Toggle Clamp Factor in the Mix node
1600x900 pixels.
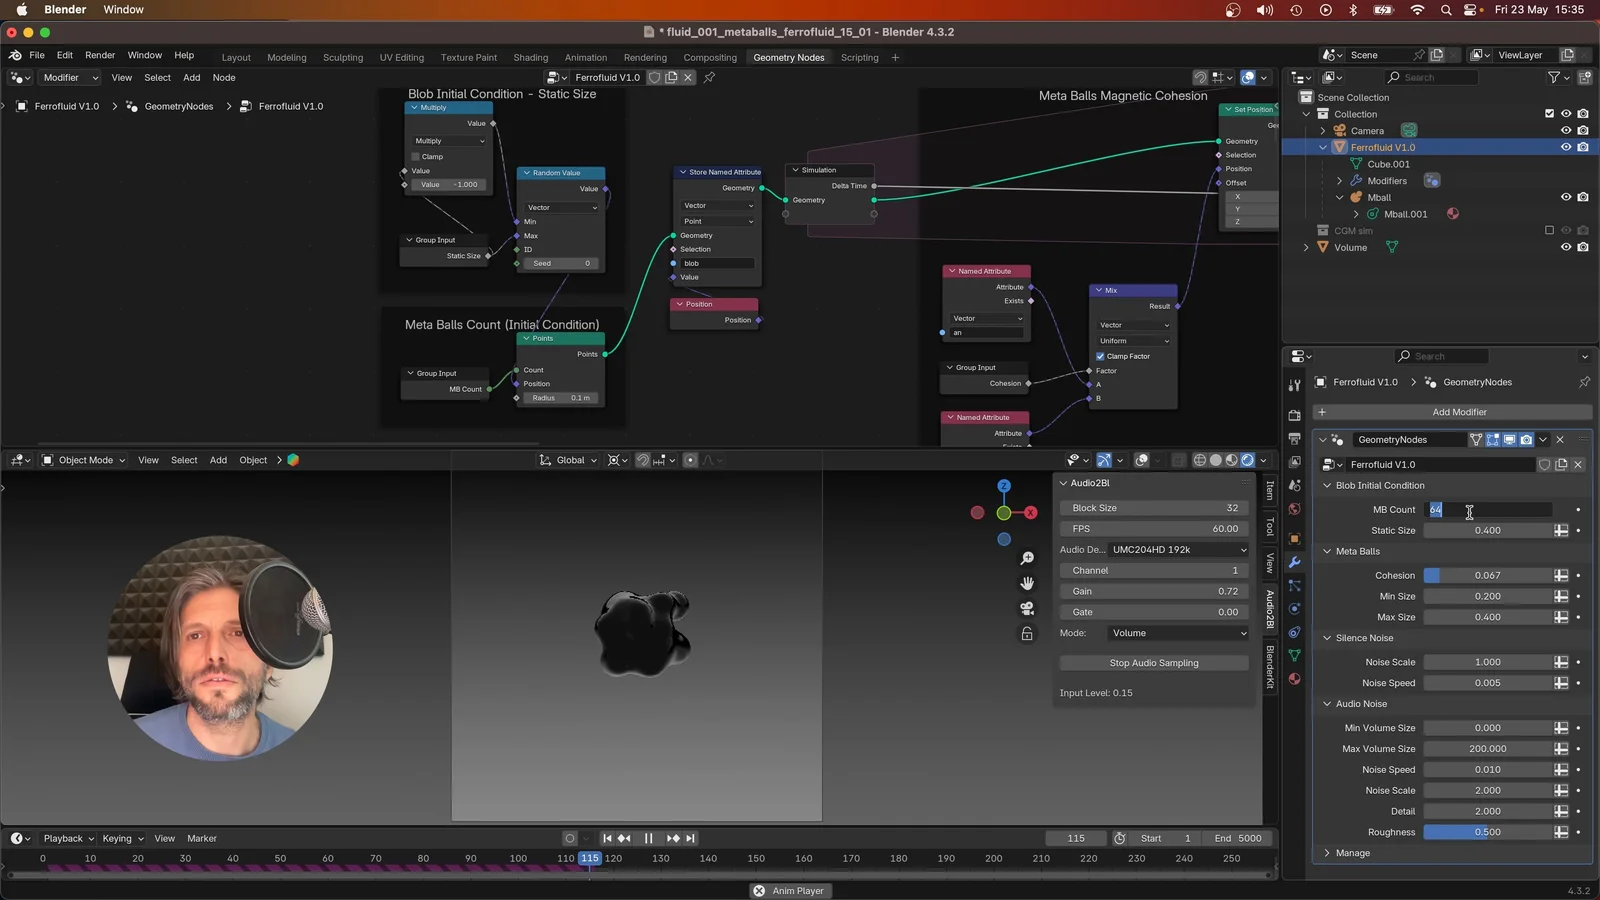(1098, 356)
